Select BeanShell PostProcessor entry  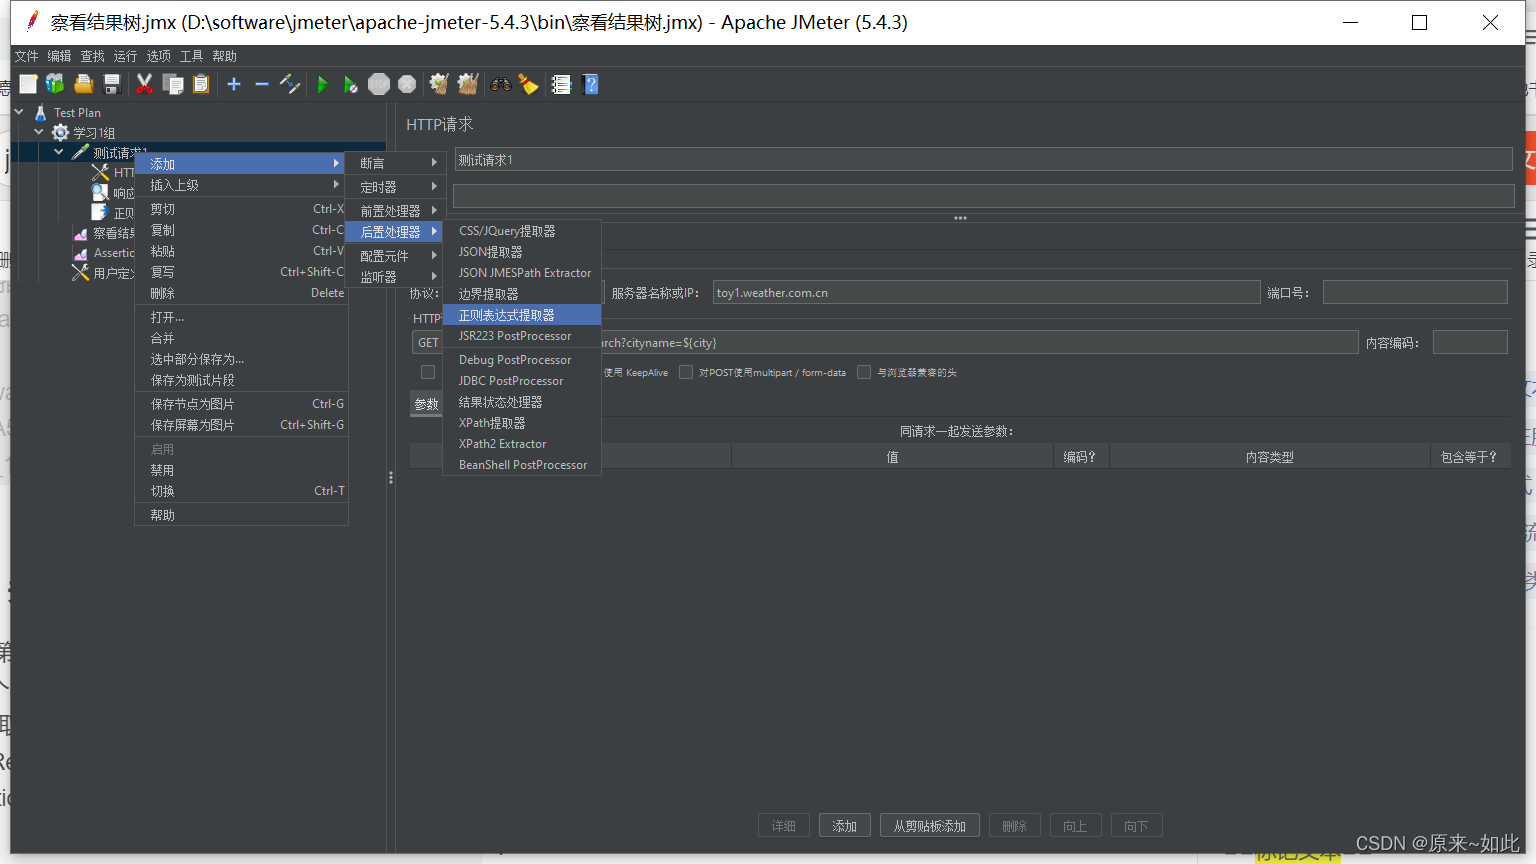point(522,465)
